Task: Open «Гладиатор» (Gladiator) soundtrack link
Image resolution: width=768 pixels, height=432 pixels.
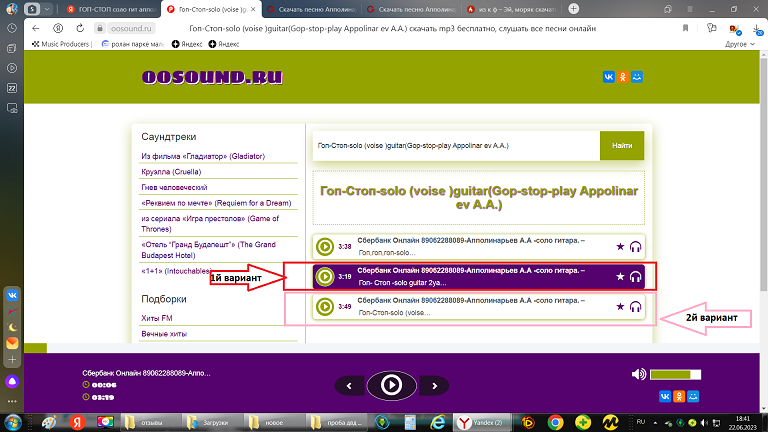Action: (203, 156)
